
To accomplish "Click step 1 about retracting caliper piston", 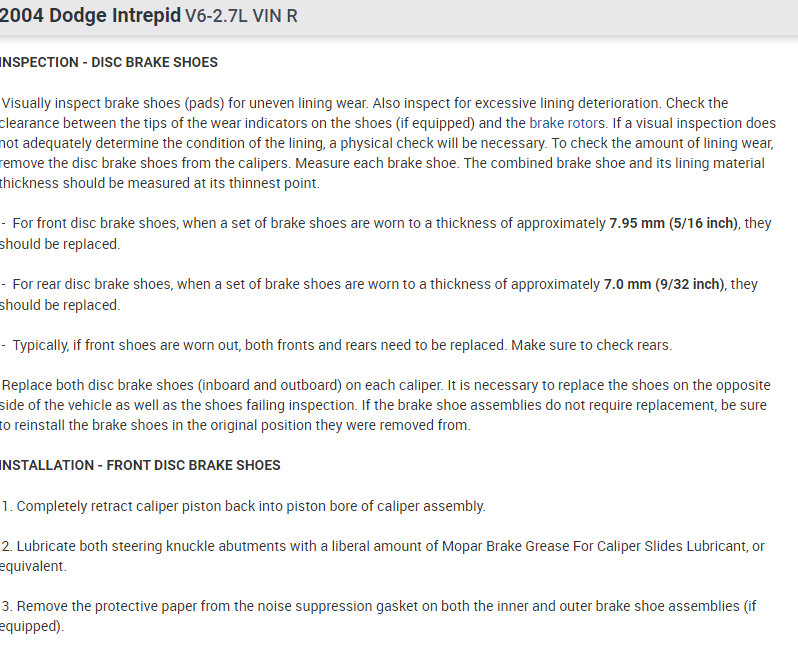I will click(250, 506).
